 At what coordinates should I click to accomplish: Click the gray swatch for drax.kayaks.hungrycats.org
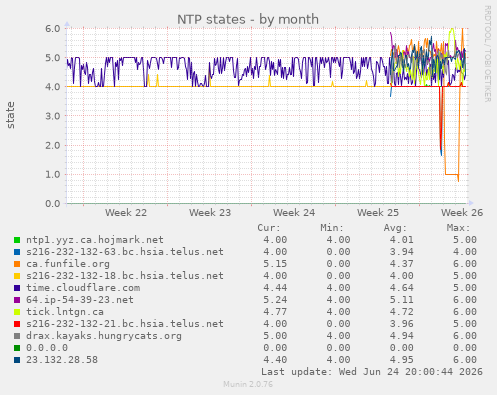pyautogui.click(x=17, y=336)
